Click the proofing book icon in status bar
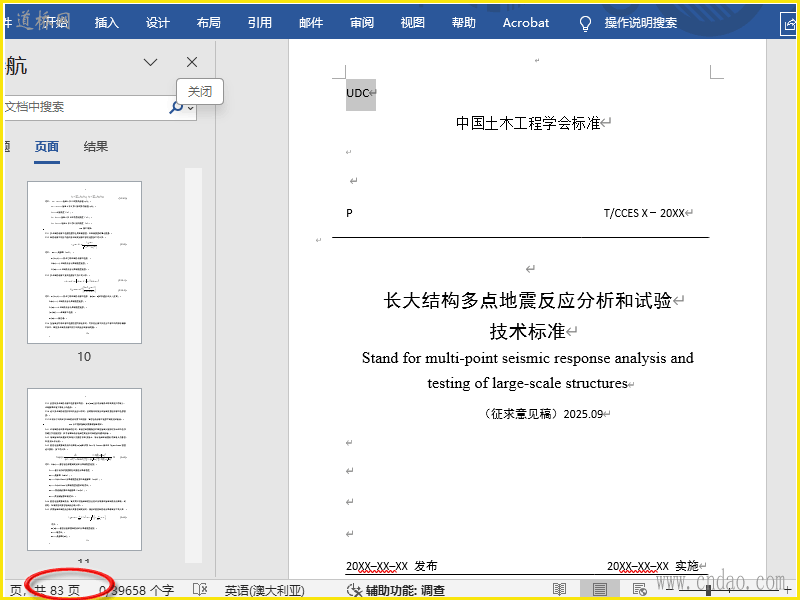 coord(199,590)
